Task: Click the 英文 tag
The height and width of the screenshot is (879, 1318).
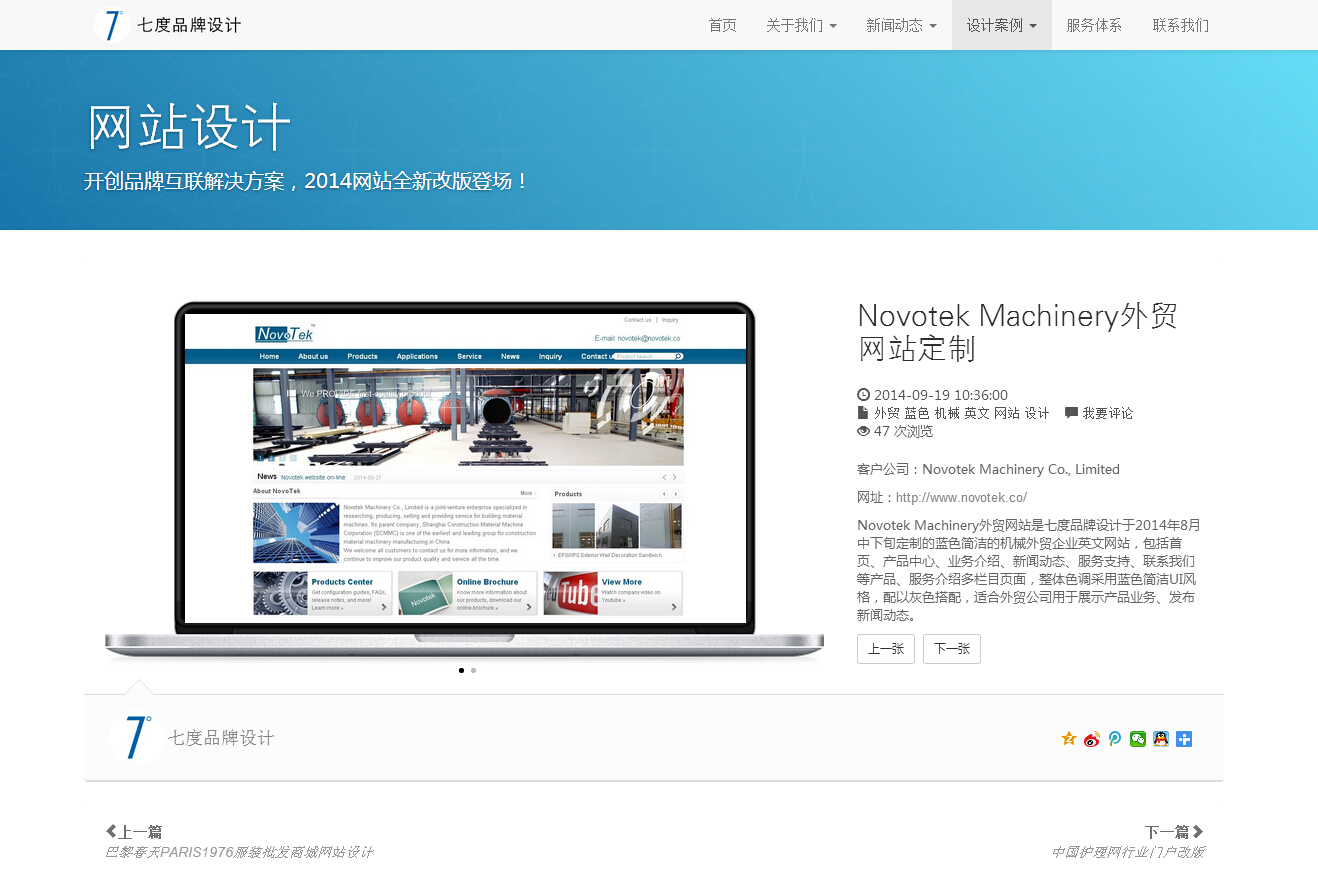Action: (977, 413)
